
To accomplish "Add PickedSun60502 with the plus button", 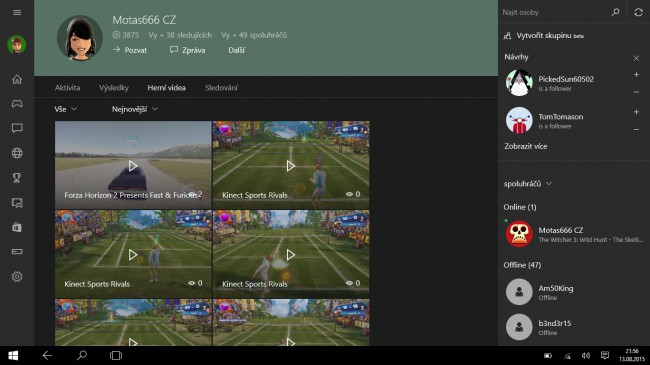I will 636,75.
